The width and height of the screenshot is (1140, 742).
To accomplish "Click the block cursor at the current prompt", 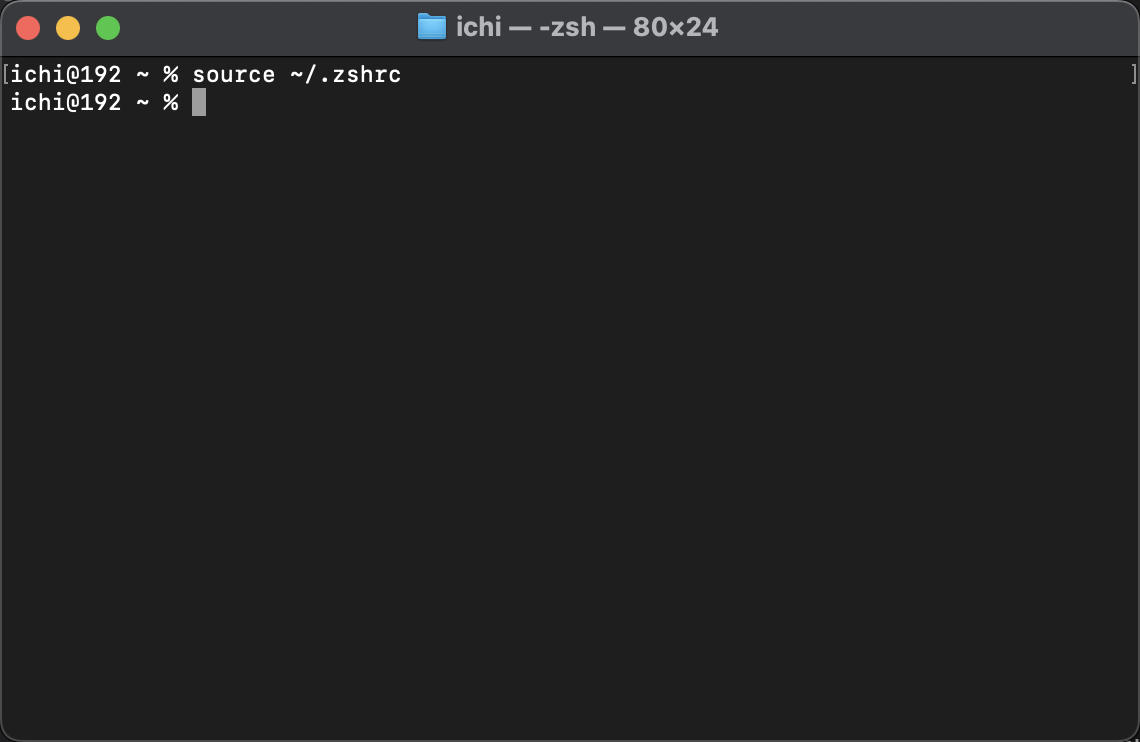I will pyautogui.click(x=198, y=102).
